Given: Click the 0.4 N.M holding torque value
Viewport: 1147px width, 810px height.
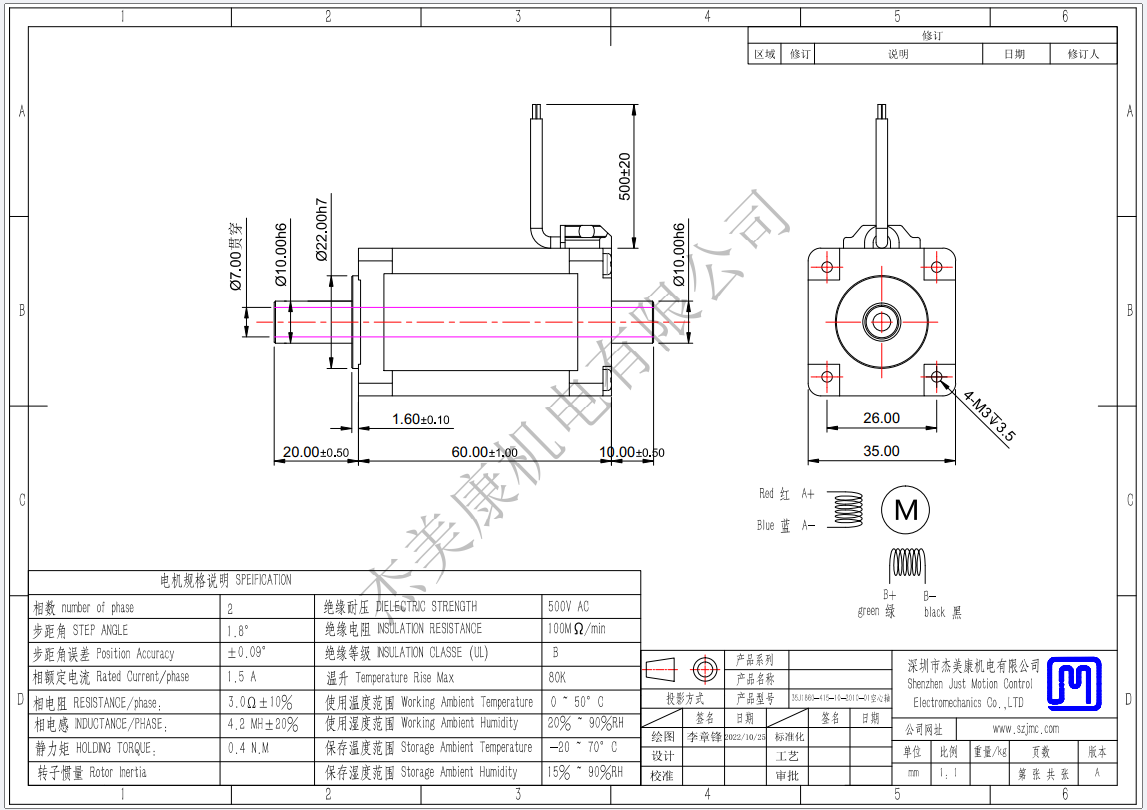Looking at the screenshot, I should click(x=248, y=748).
